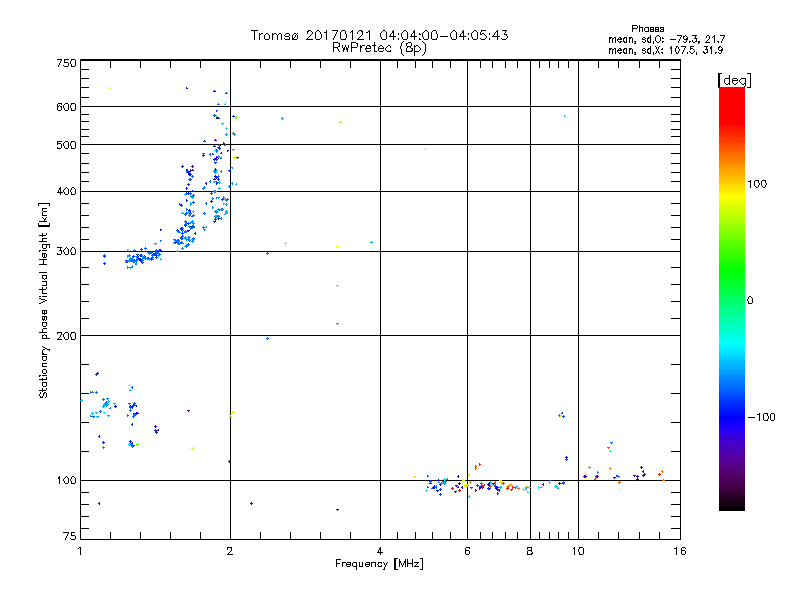This screenshot has width=800, height=600.
Task: Click the '[deg]' colorbar unit label
Action: pyautogui.click(x=734, y=80)
